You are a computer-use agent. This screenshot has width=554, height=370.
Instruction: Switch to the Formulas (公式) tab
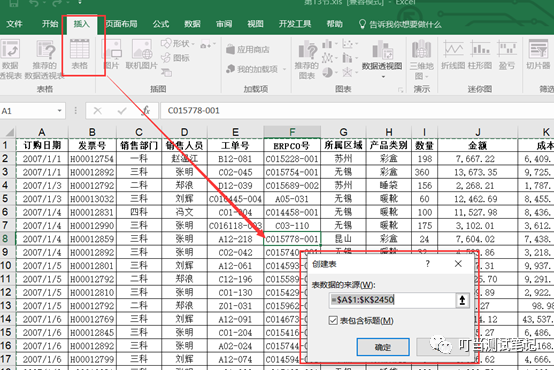[161, 24]
